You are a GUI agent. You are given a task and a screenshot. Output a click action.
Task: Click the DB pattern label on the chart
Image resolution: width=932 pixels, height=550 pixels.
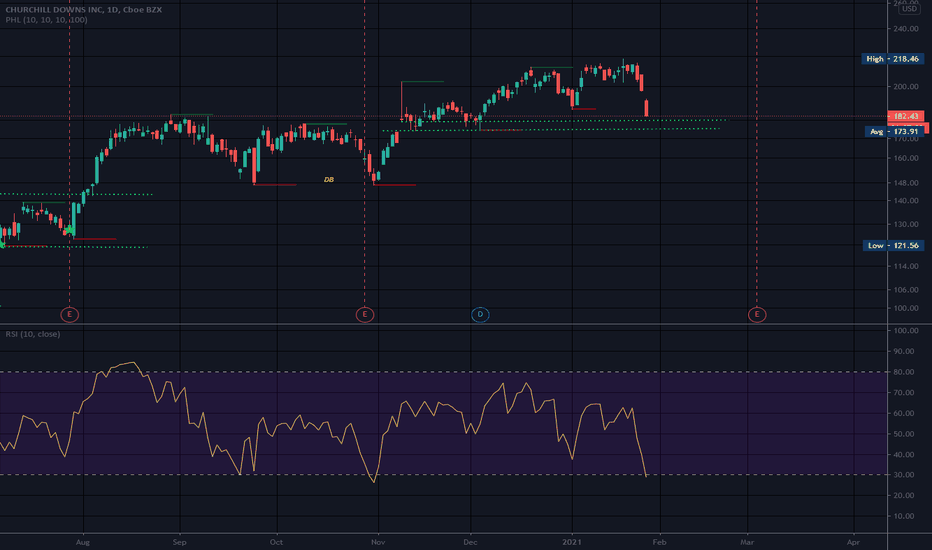click(329, 180)
